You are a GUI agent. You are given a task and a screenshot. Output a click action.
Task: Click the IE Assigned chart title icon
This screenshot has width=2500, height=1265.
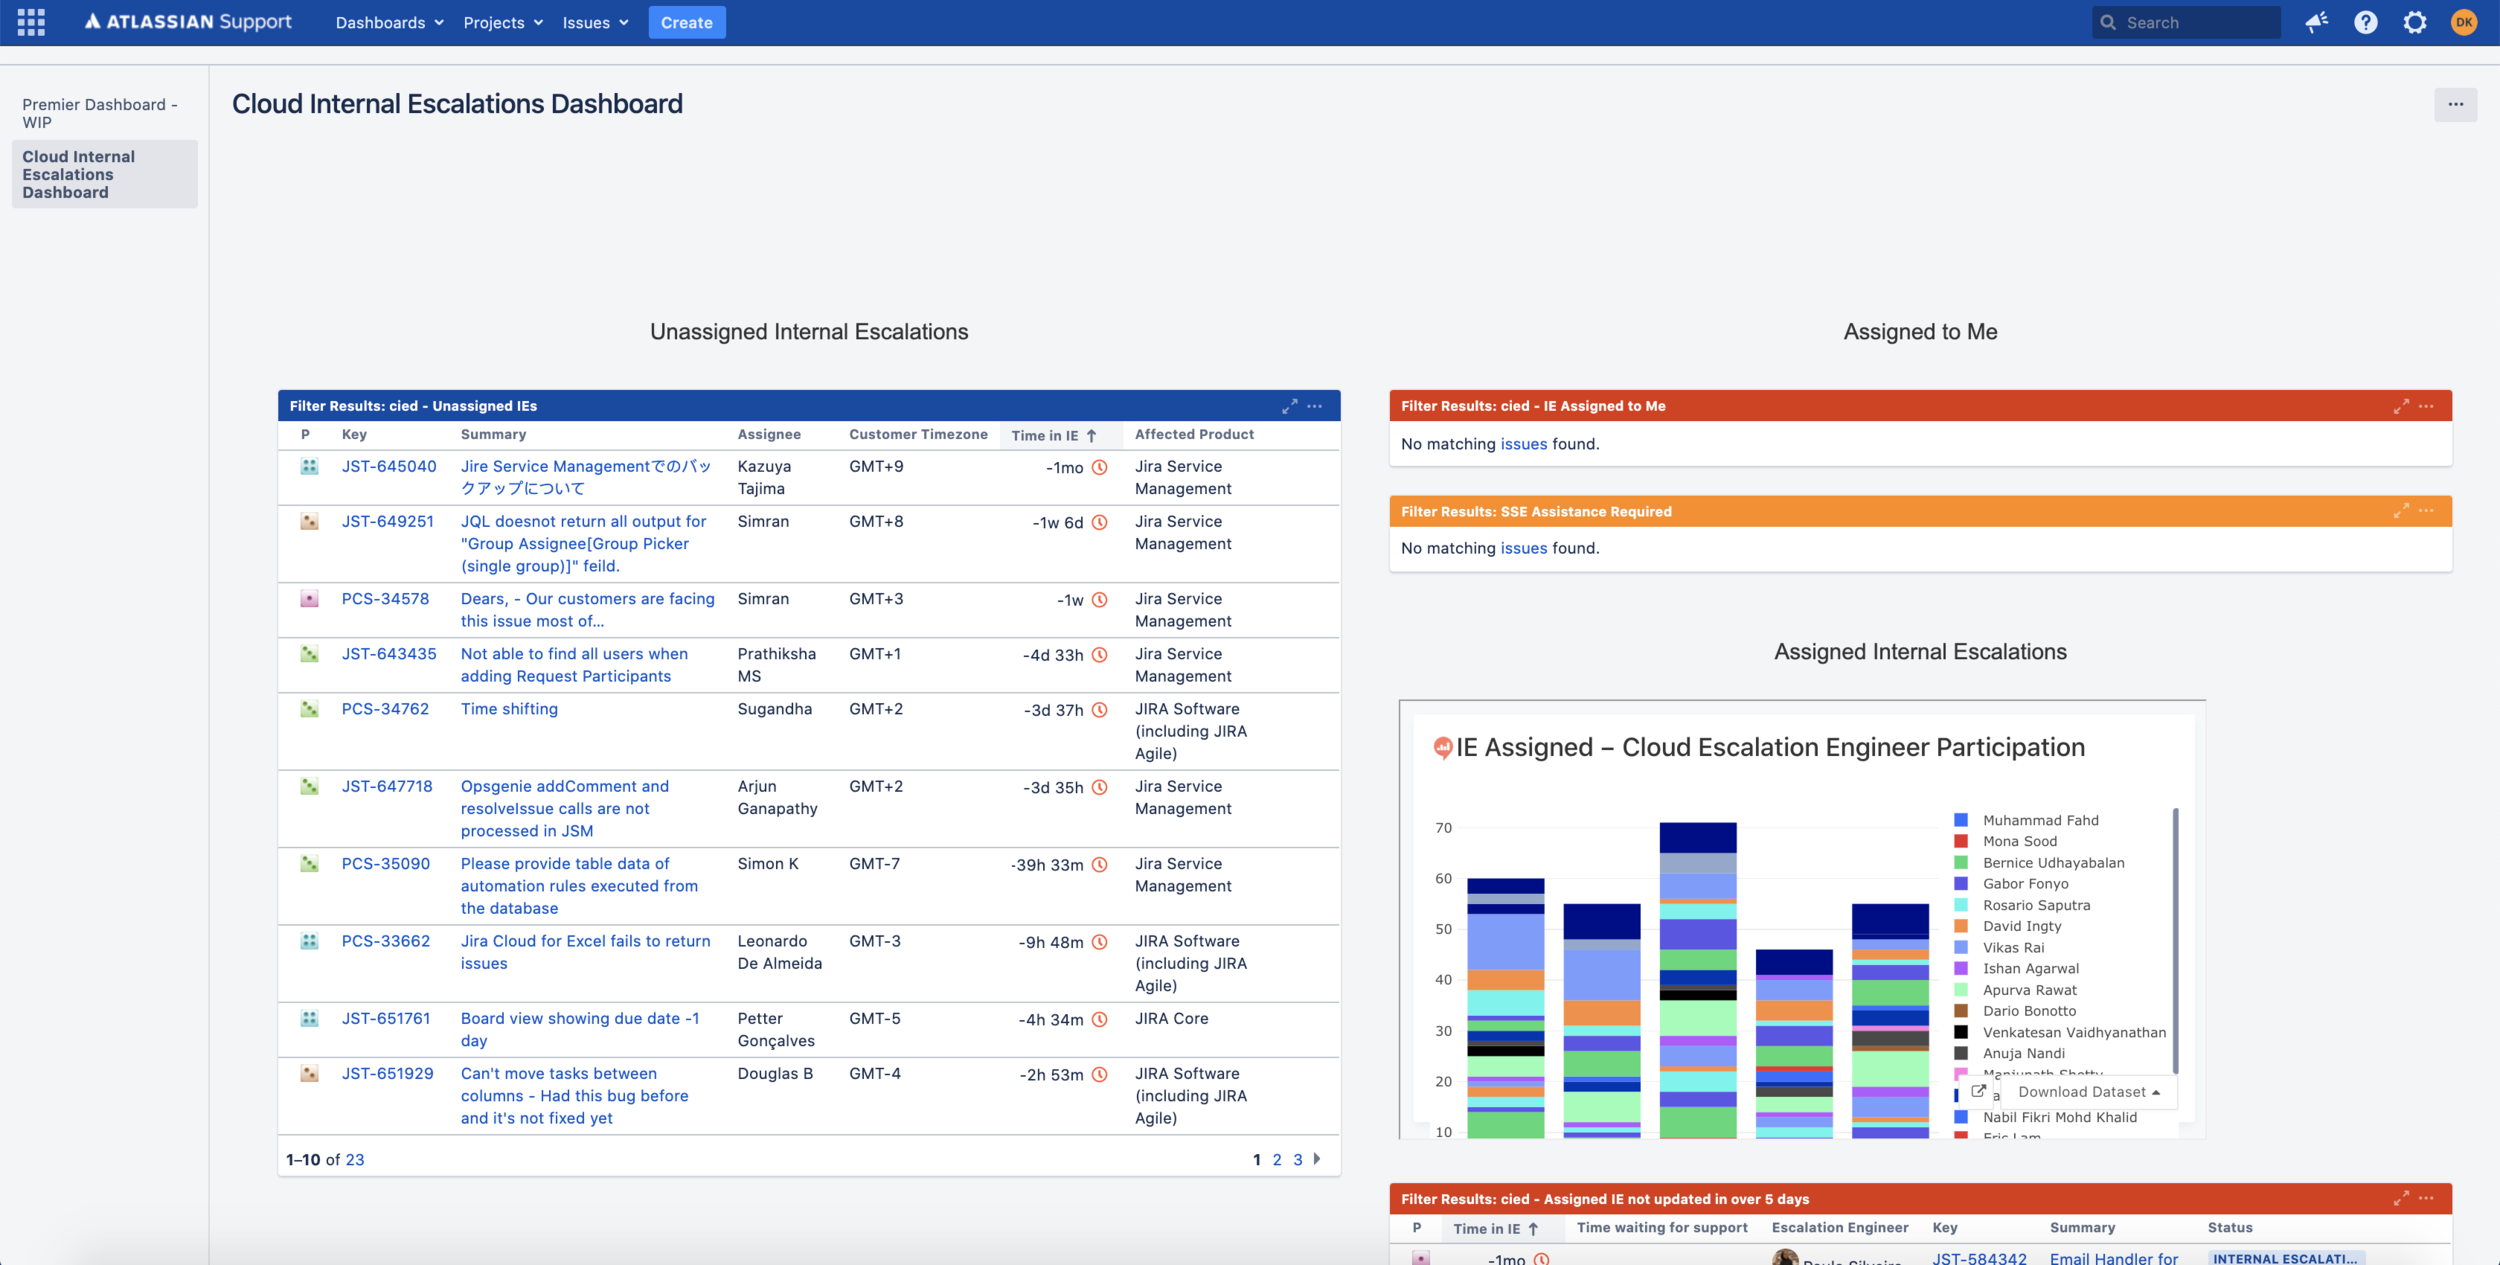pos(1442,747)
